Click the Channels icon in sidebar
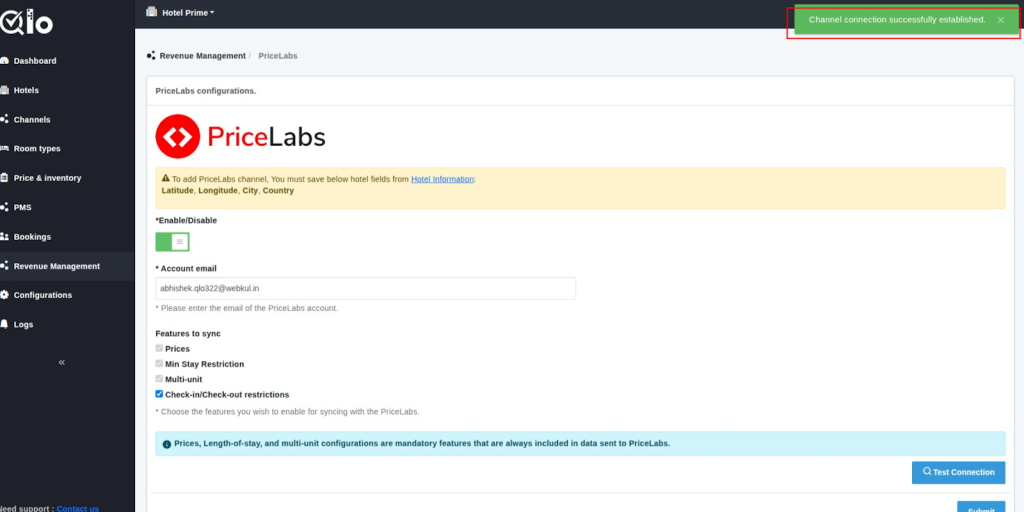 5,119
